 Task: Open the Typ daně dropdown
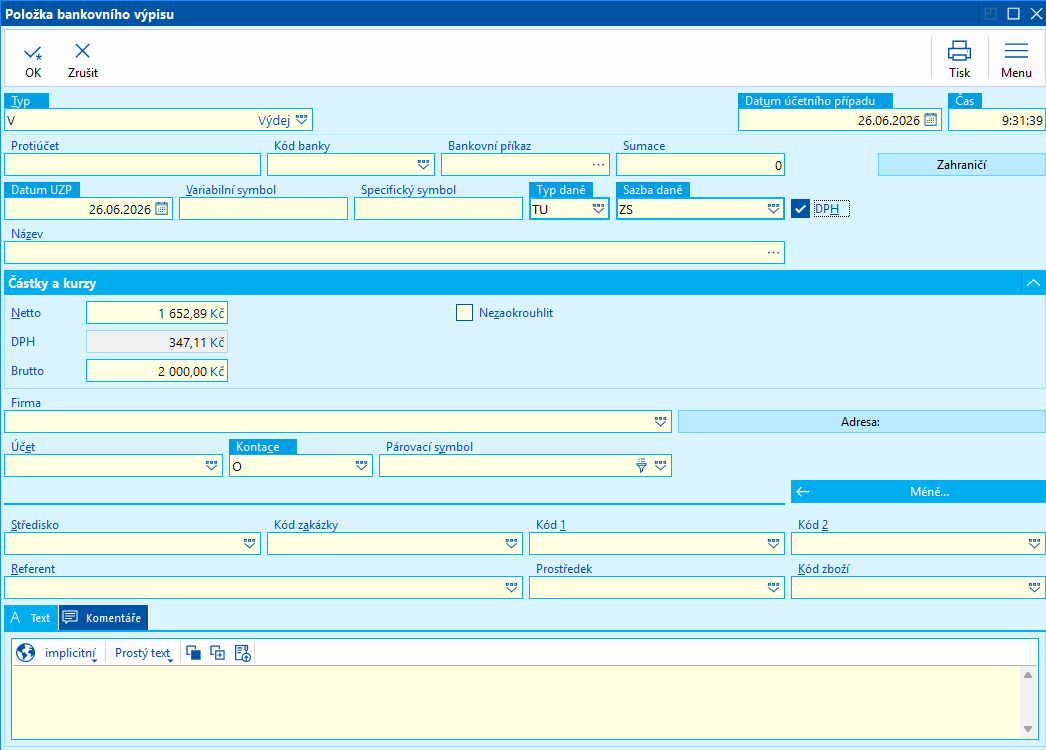pyautogui.click(x=598, y=209)
